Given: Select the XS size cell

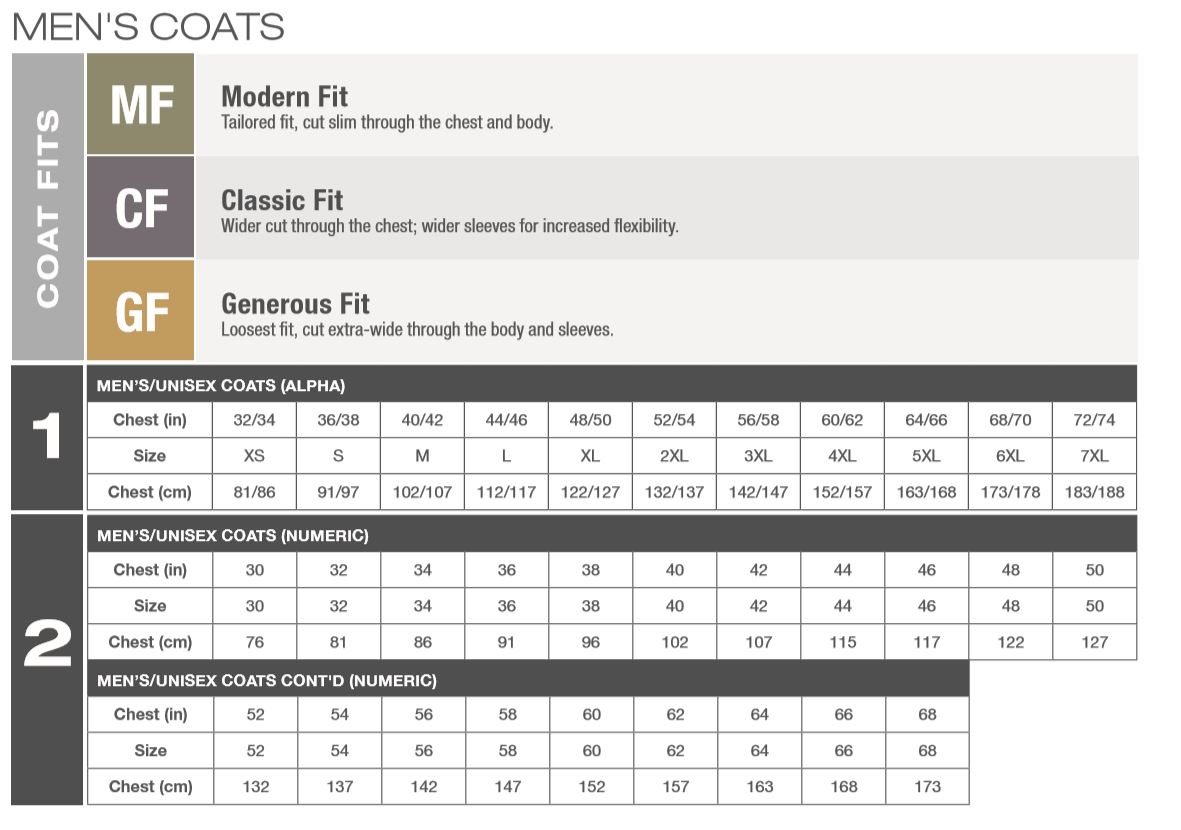Looking at the screenshot, I should pyautogui.click(x=255, y=456).
